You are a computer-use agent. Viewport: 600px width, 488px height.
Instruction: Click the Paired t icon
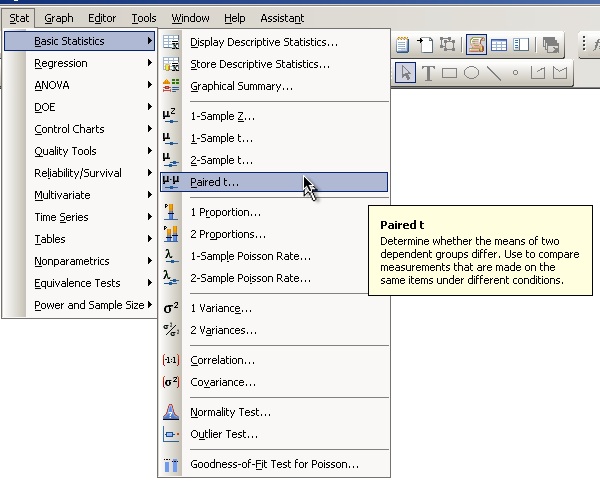coord(171,182)
